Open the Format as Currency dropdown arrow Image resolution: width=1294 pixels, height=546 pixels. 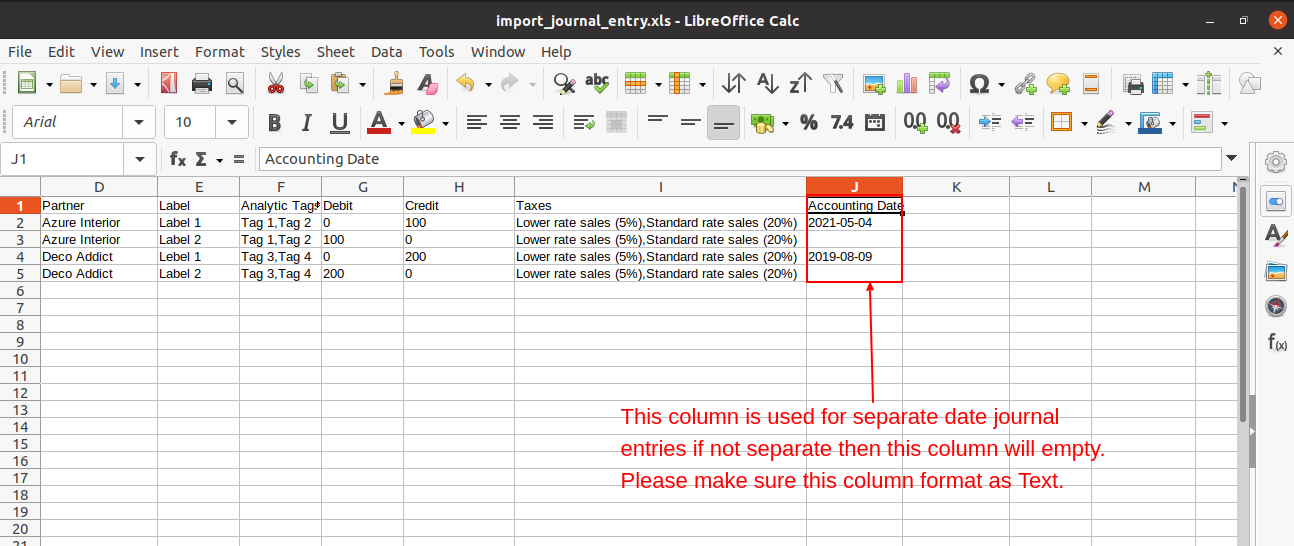(785, 122)
